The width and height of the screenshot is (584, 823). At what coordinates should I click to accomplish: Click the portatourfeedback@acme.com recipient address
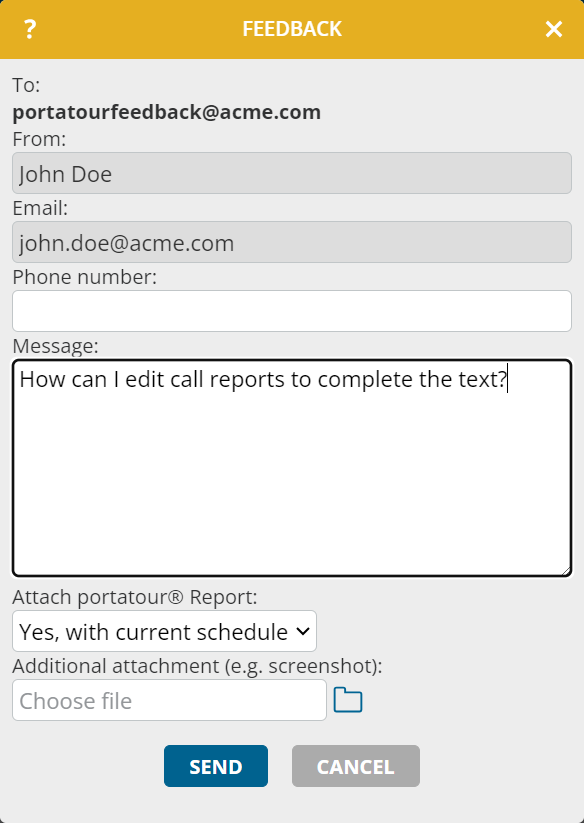pos(166,112)
